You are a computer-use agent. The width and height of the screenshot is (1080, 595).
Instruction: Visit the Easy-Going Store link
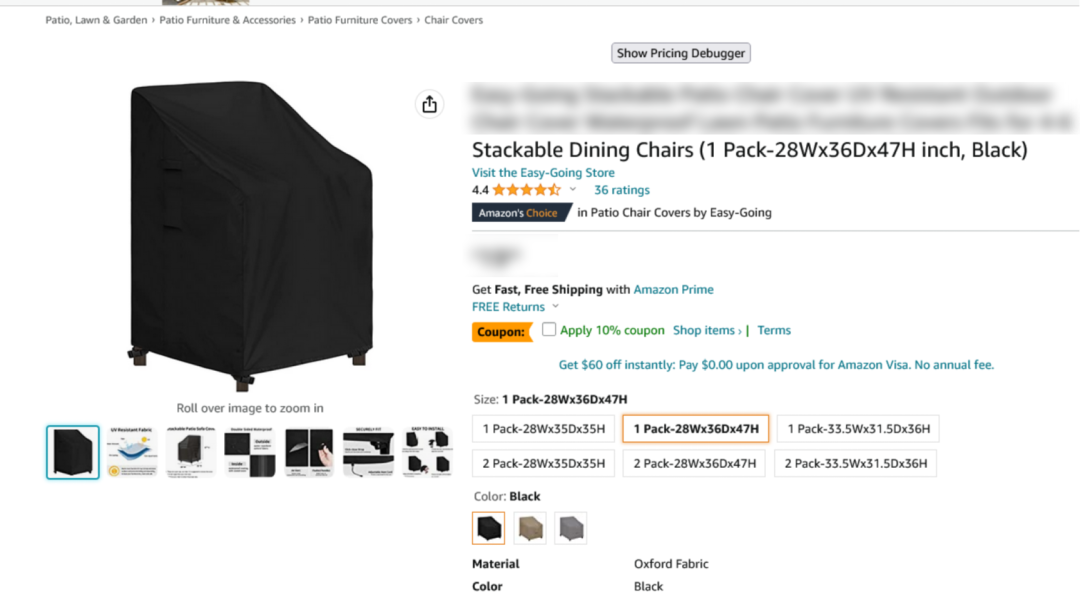click(x=543, y=173)
